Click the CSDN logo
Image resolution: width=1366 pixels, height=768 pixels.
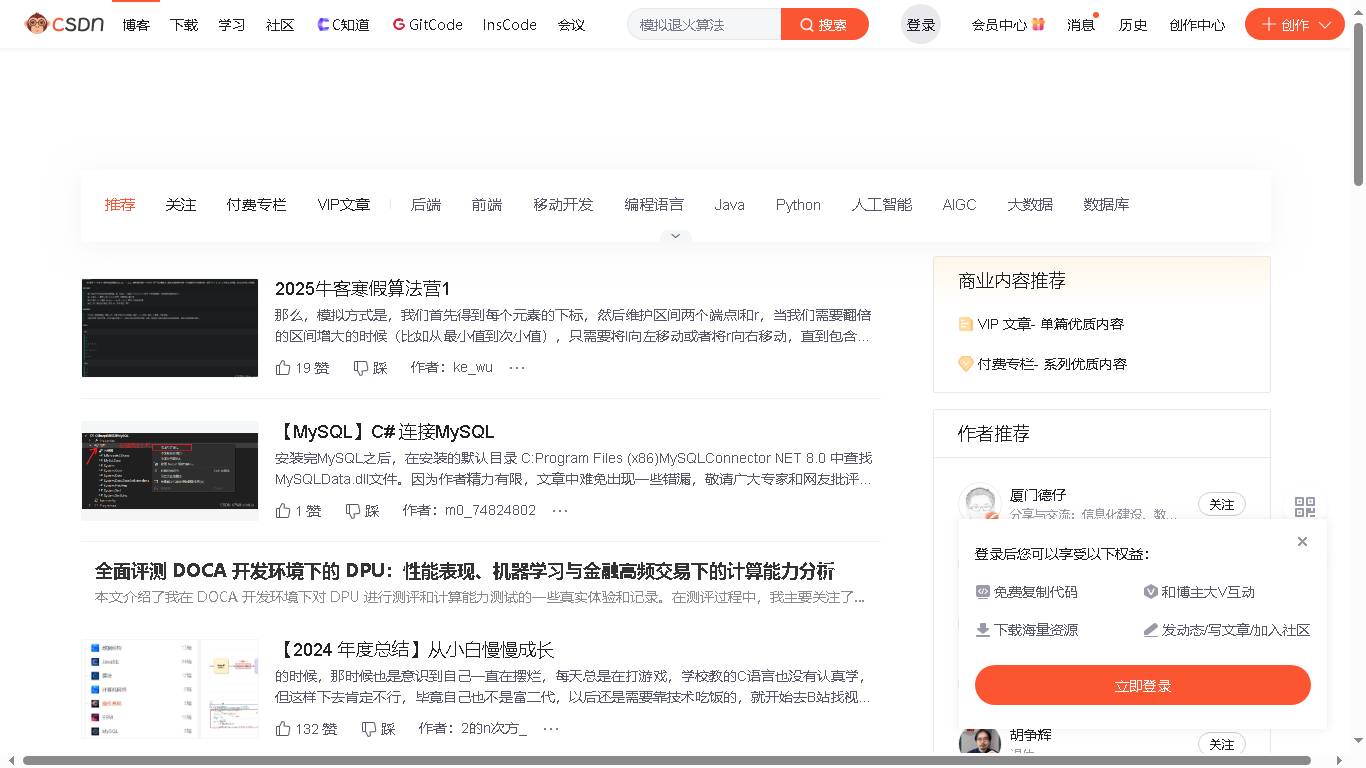point(62,24)
